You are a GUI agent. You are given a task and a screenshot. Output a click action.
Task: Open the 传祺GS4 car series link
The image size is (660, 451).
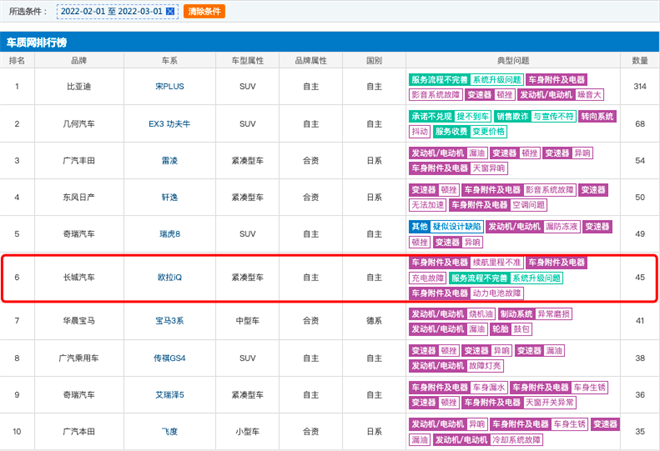click(170, 358)
